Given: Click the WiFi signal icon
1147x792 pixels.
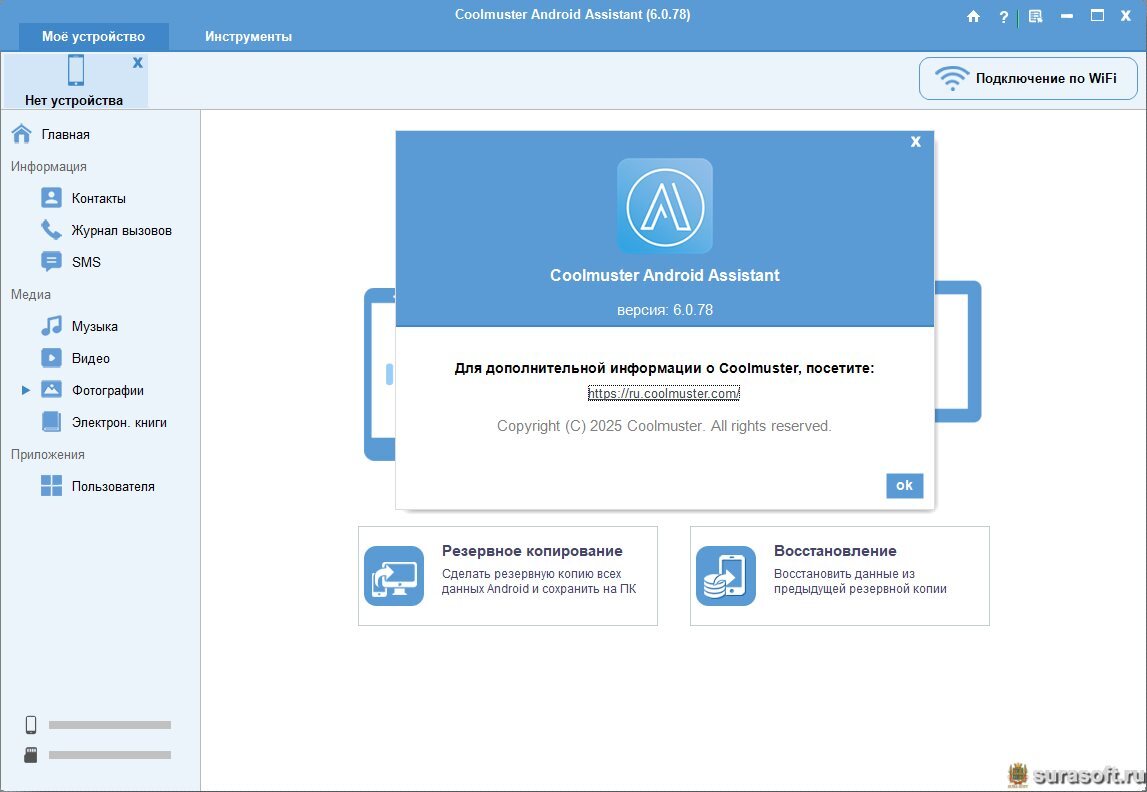Looking at the screenshot, I should click(952, 78).
